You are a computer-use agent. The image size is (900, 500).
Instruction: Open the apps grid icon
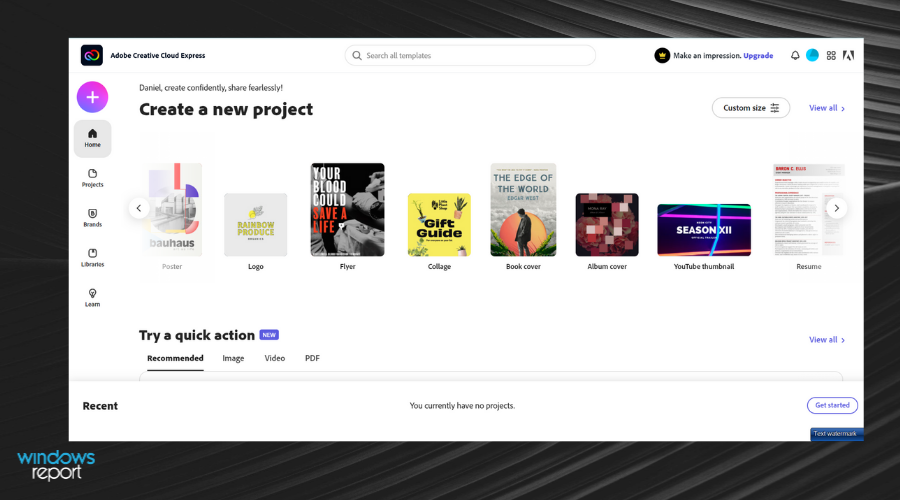pos(831,56)
